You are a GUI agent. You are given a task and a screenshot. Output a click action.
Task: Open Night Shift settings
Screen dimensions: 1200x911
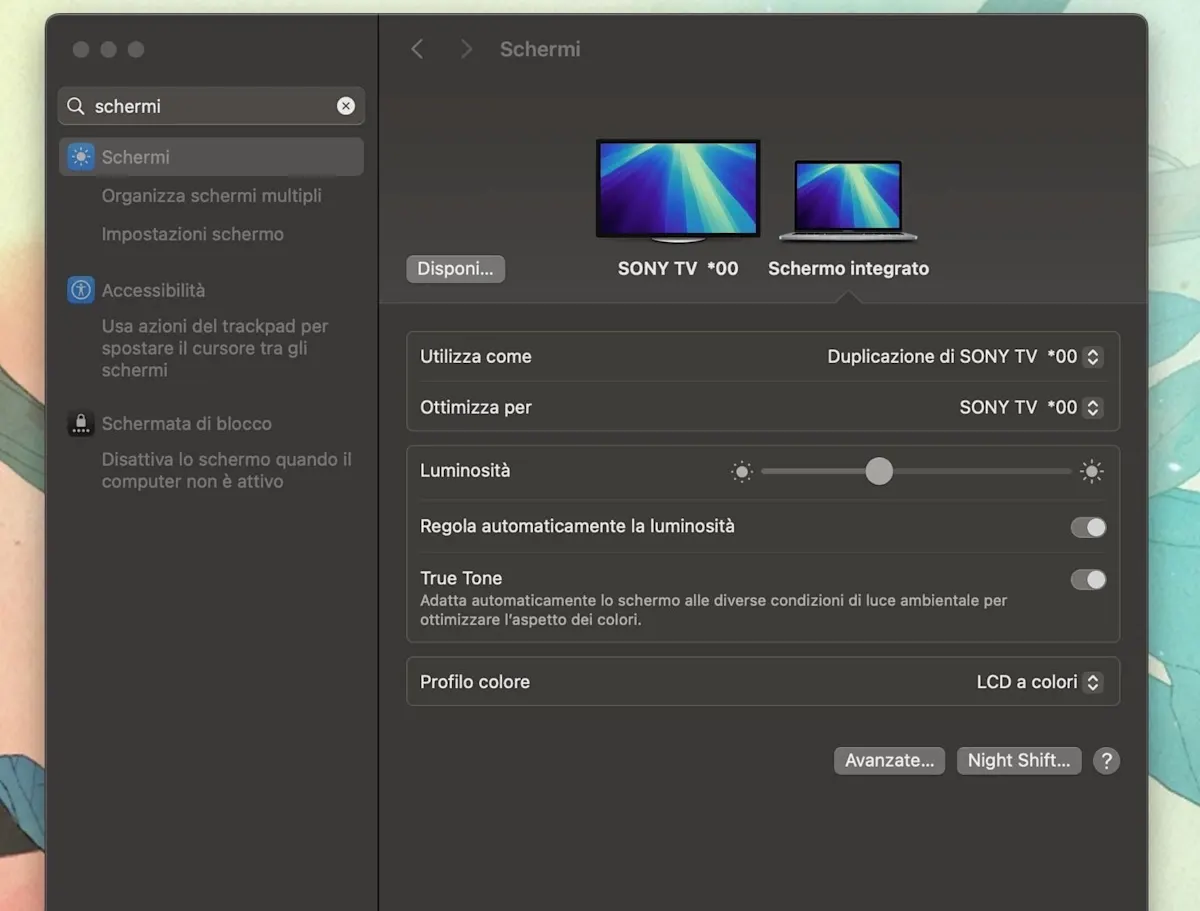coord(1018,760)
